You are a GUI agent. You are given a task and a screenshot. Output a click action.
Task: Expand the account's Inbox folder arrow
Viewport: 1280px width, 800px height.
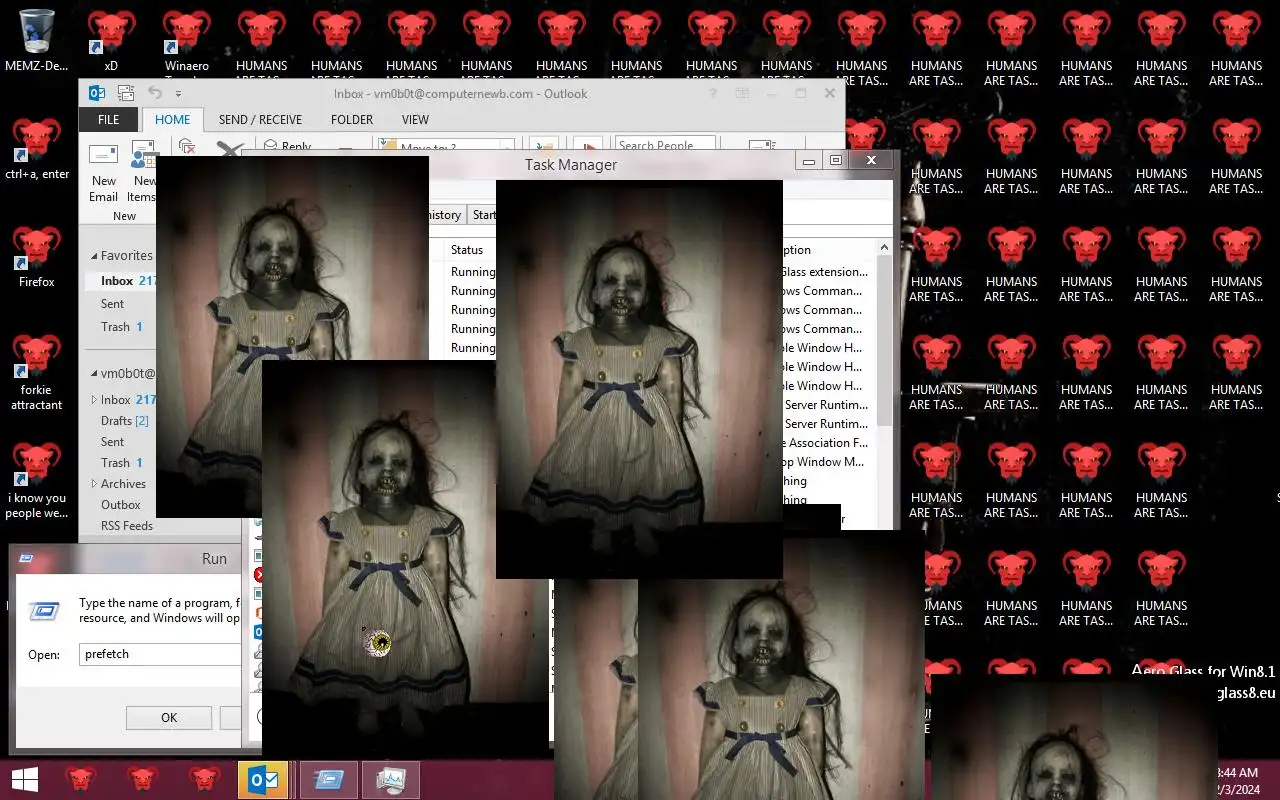pos(95,400)
